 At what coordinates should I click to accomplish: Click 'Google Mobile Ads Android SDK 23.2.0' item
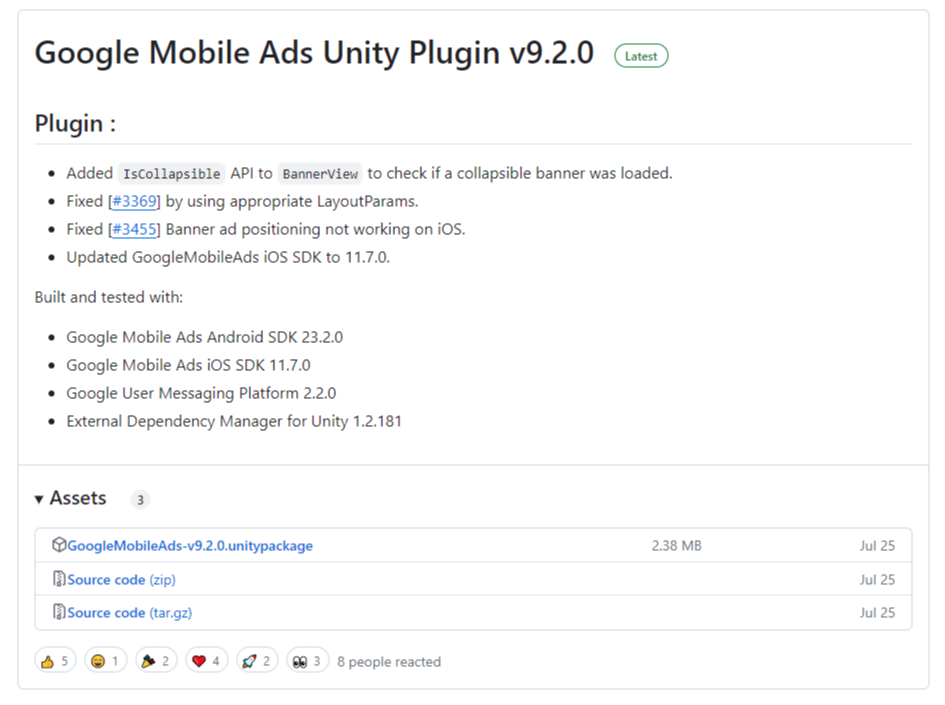(x=204, y=337)
